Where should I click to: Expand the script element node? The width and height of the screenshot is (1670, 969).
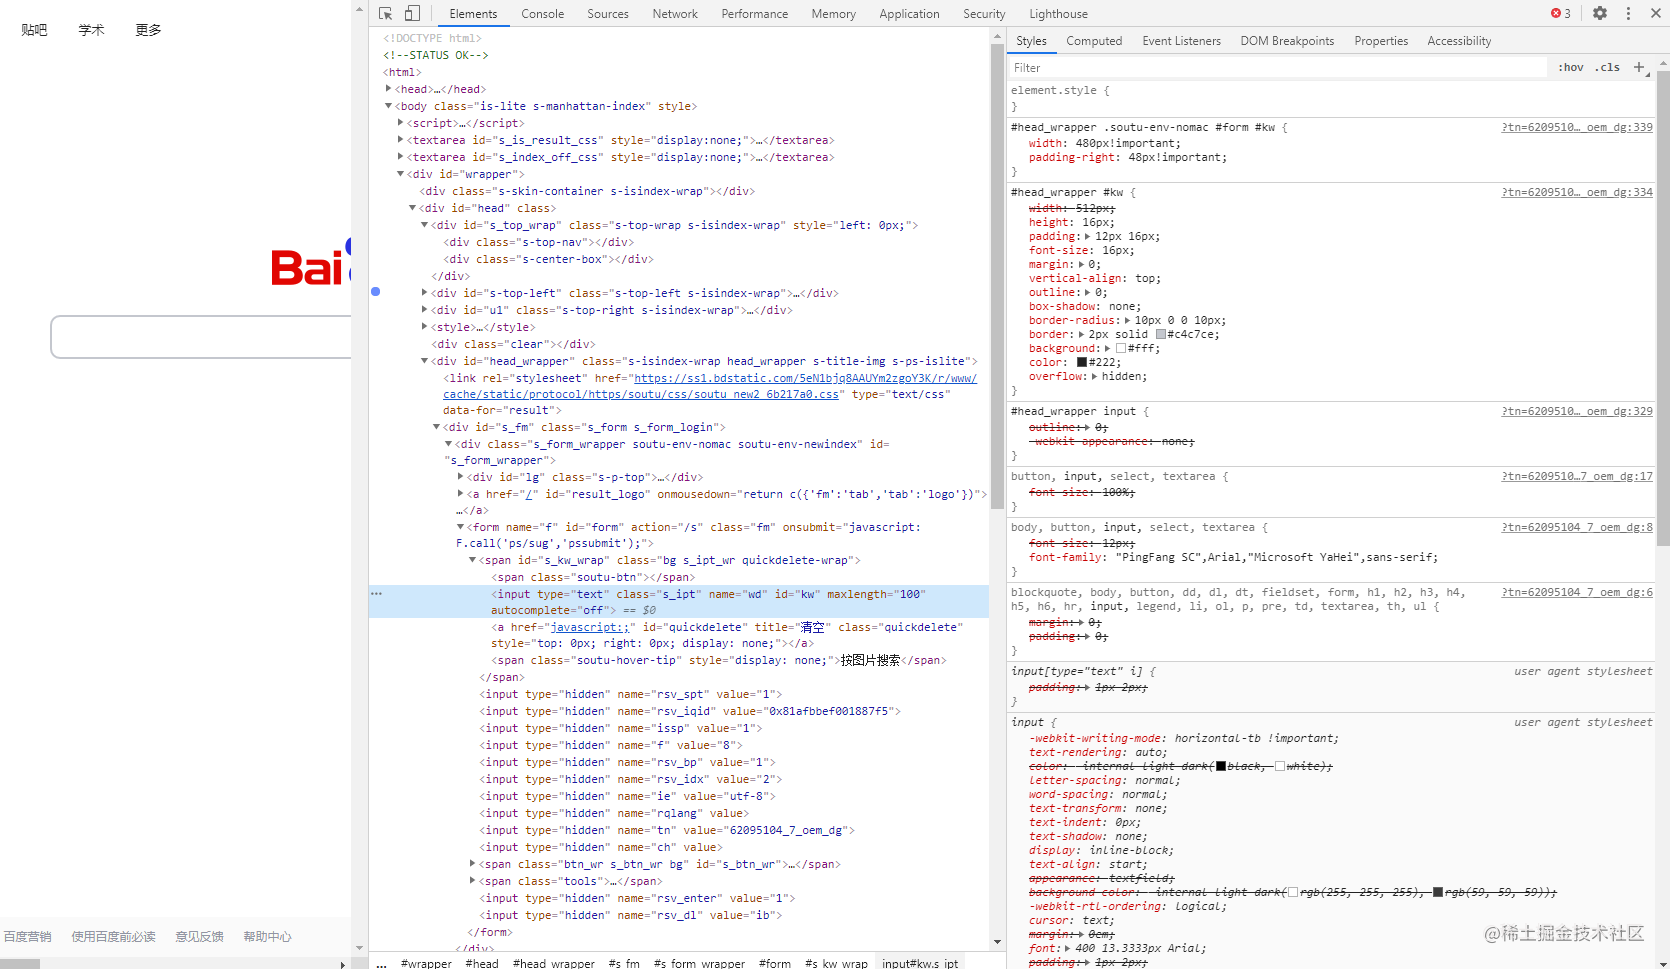[400, 123]
